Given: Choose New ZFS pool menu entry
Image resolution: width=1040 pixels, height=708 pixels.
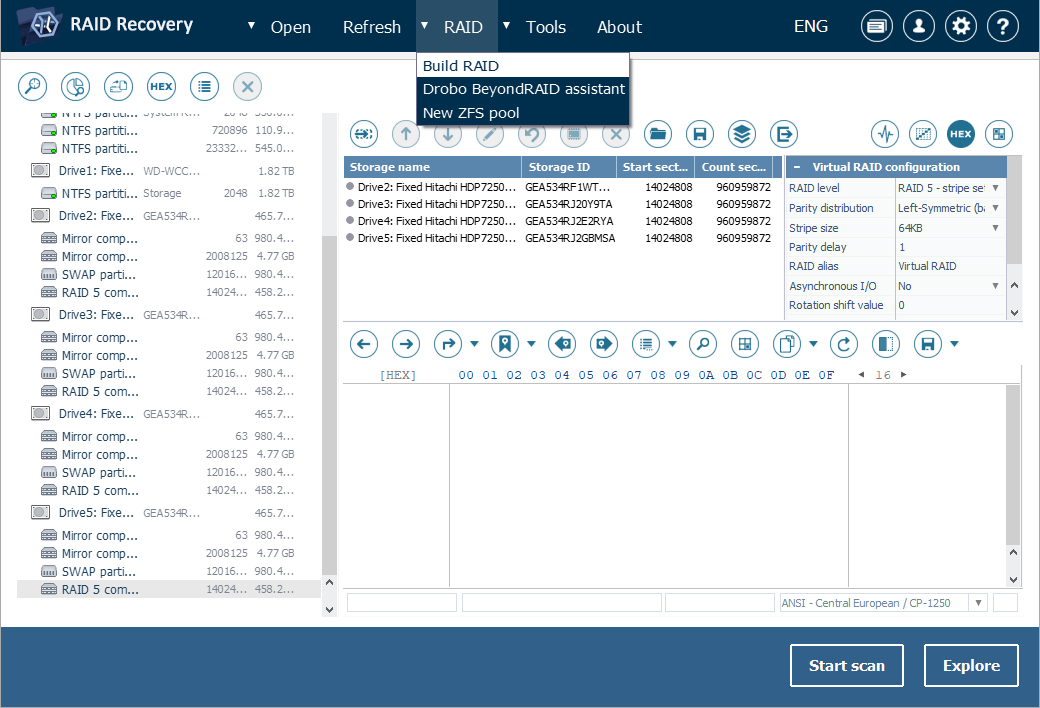Looking at the screenshot, I should pos(471,113).
